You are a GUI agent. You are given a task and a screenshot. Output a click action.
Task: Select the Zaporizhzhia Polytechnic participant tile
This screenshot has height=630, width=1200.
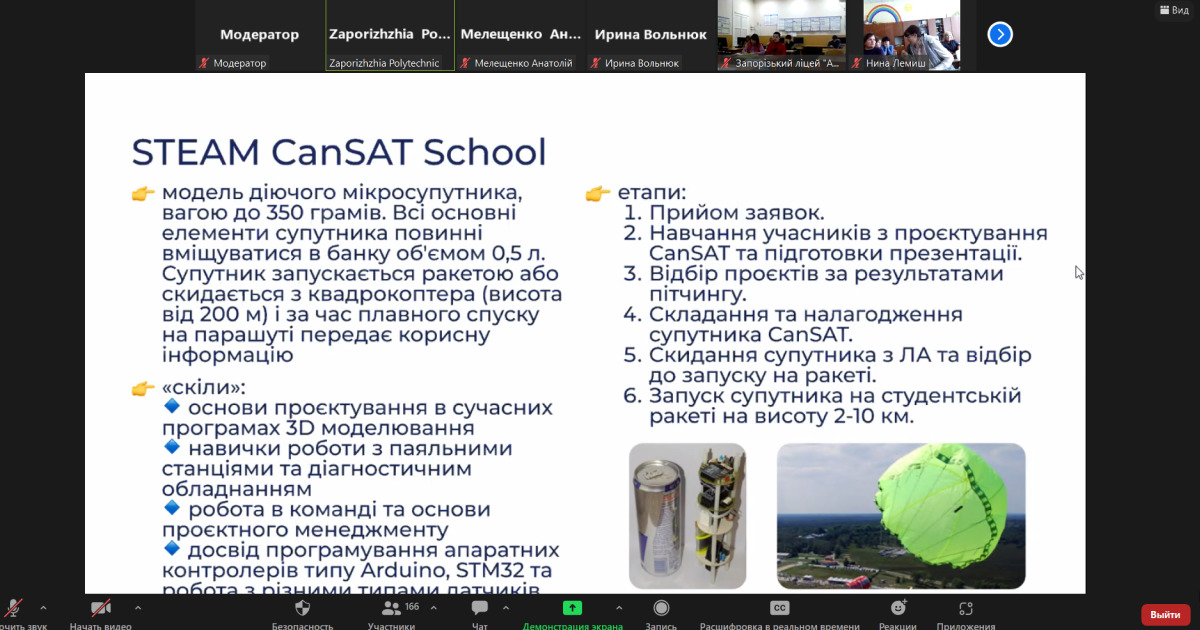[390, 35]
